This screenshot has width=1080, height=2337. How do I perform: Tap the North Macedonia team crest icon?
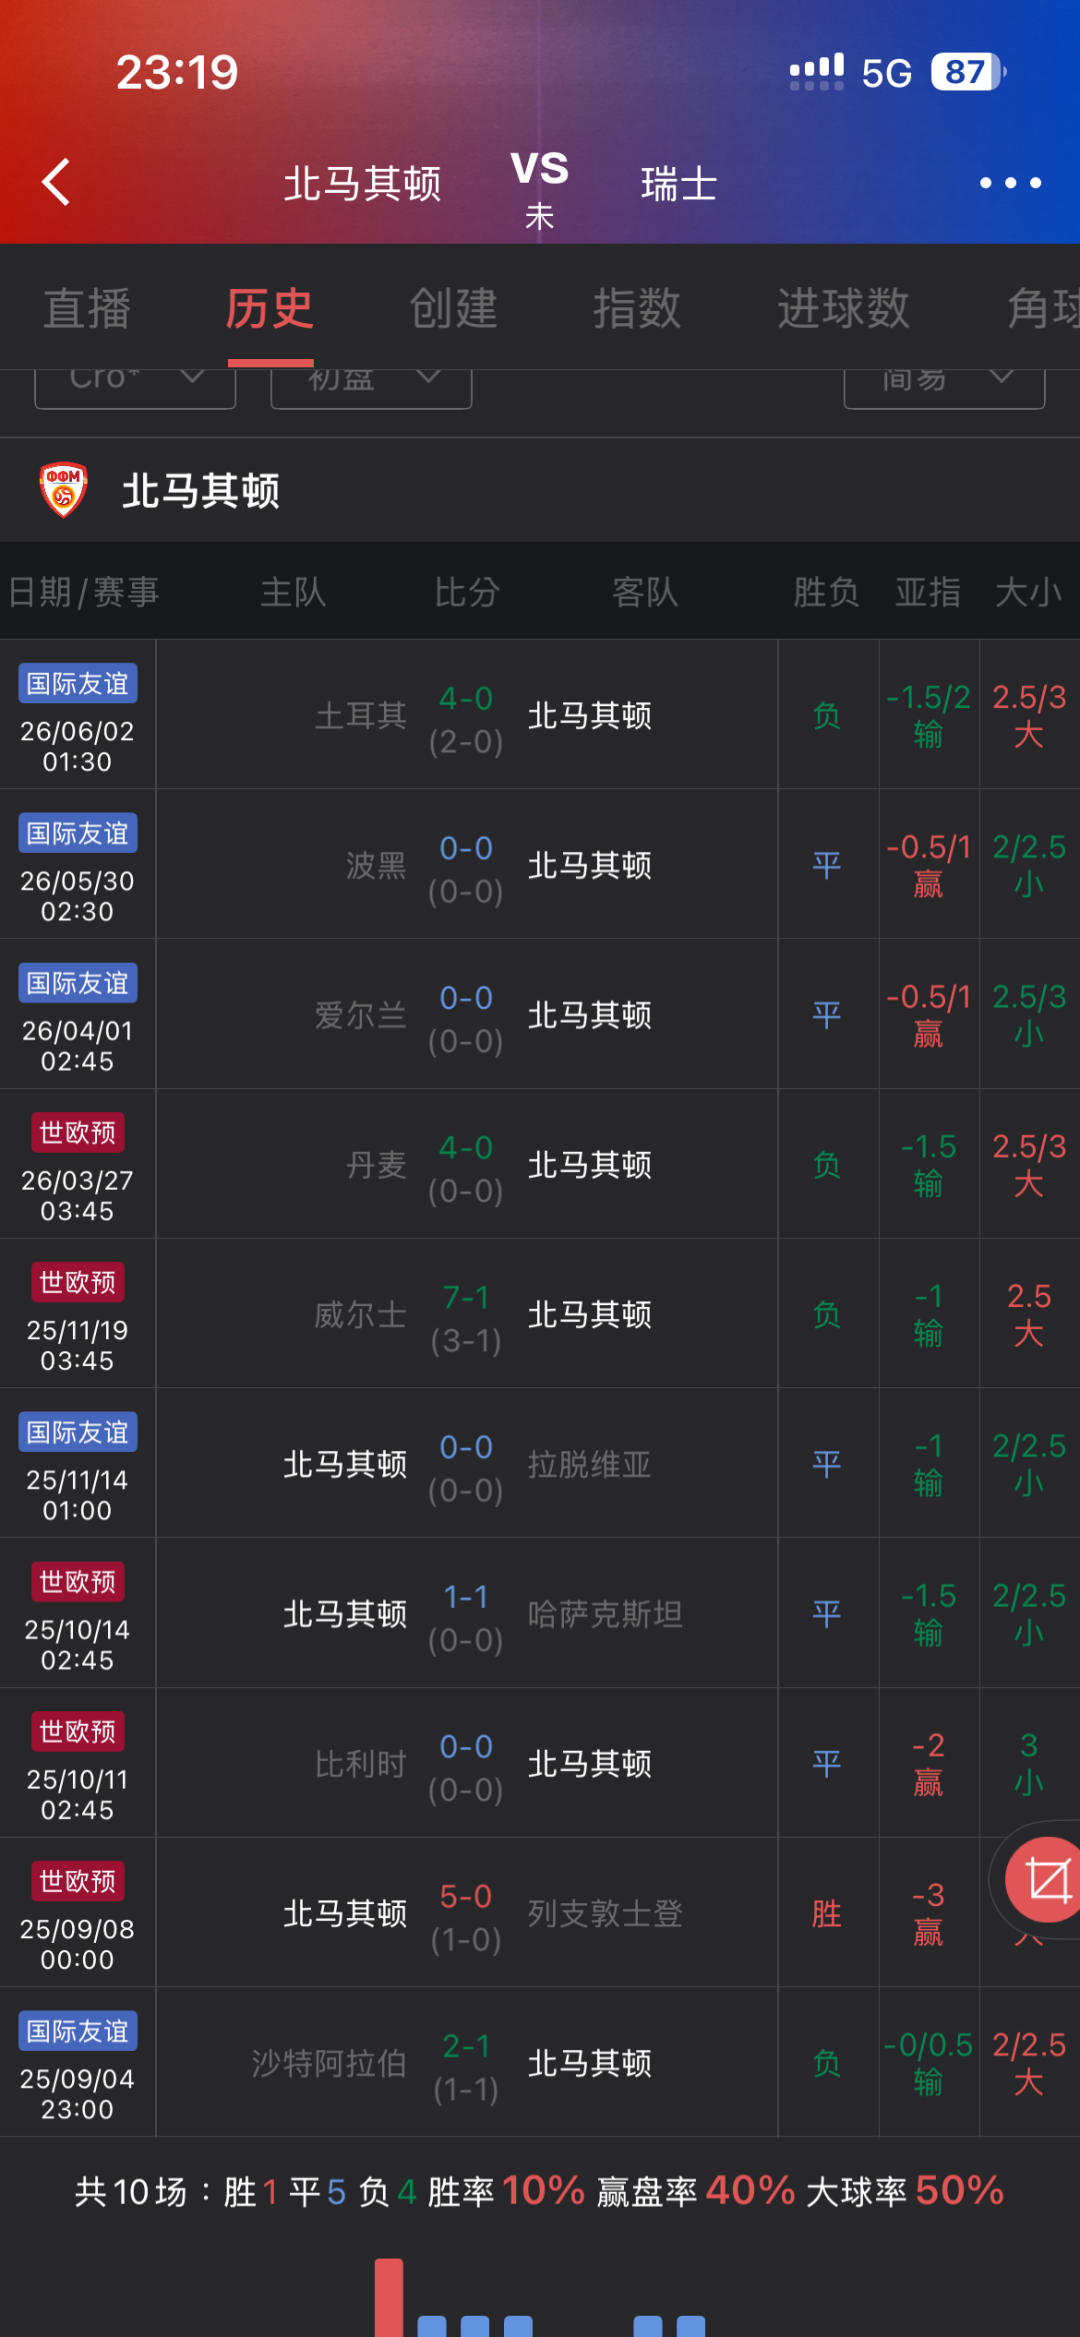click(63, 490)
